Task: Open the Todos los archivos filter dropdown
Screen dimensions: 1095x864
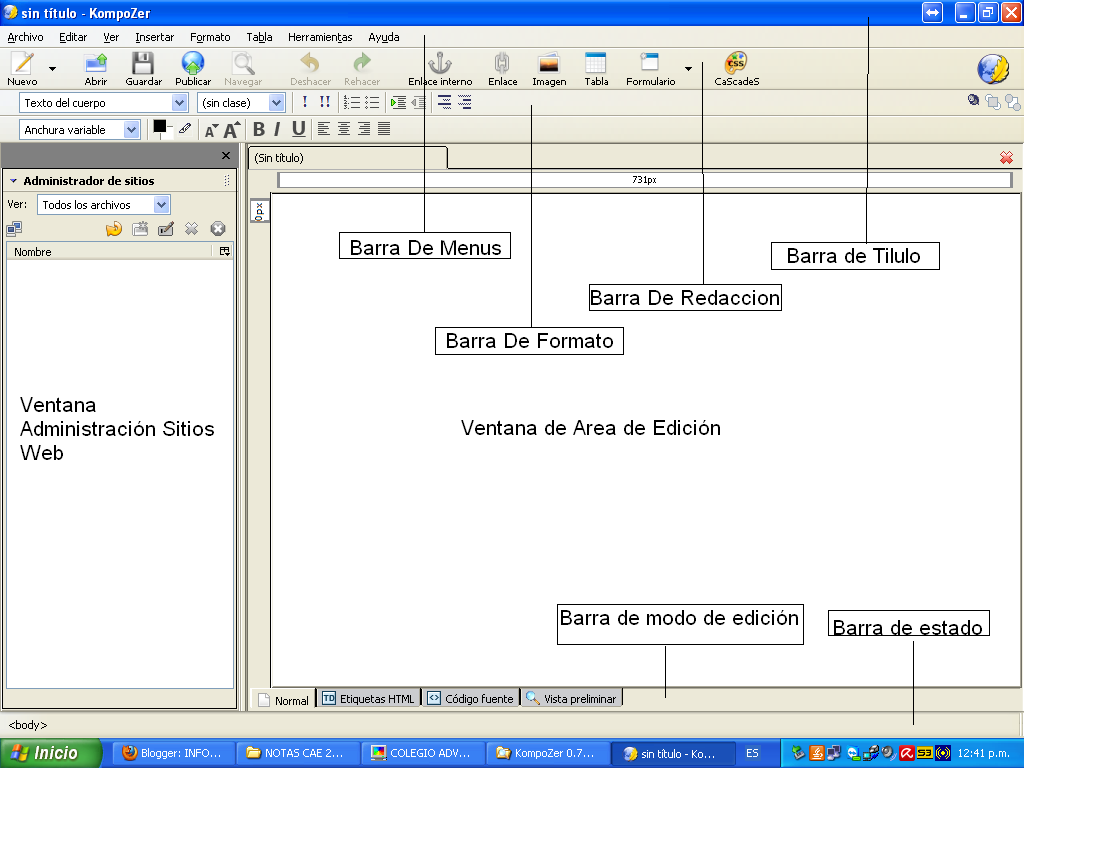Action: click(161, 205)
